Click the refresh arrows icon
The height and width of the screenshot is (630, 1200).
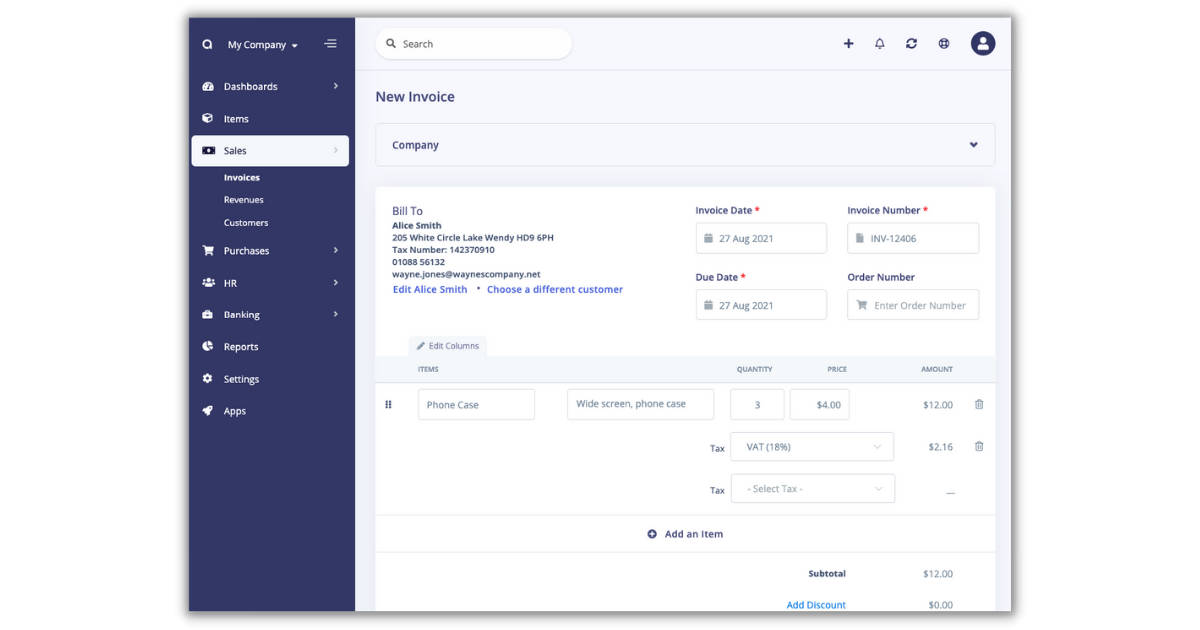911,44
